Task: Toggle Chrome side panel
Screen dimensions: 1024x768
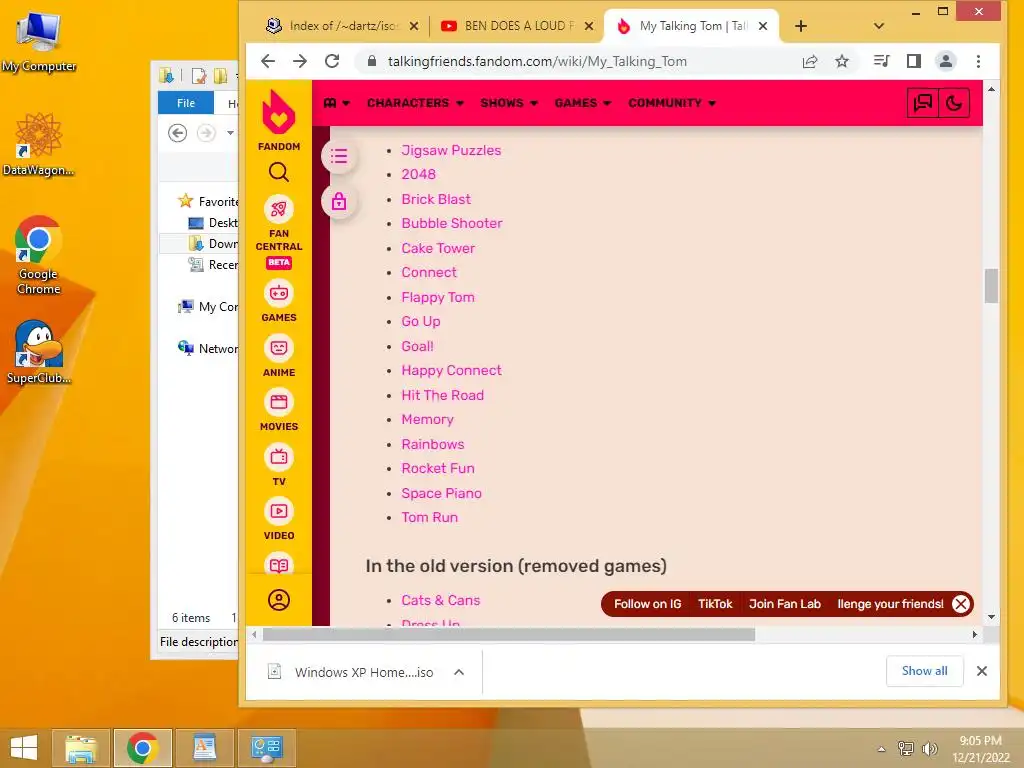Action: (914, 61)
